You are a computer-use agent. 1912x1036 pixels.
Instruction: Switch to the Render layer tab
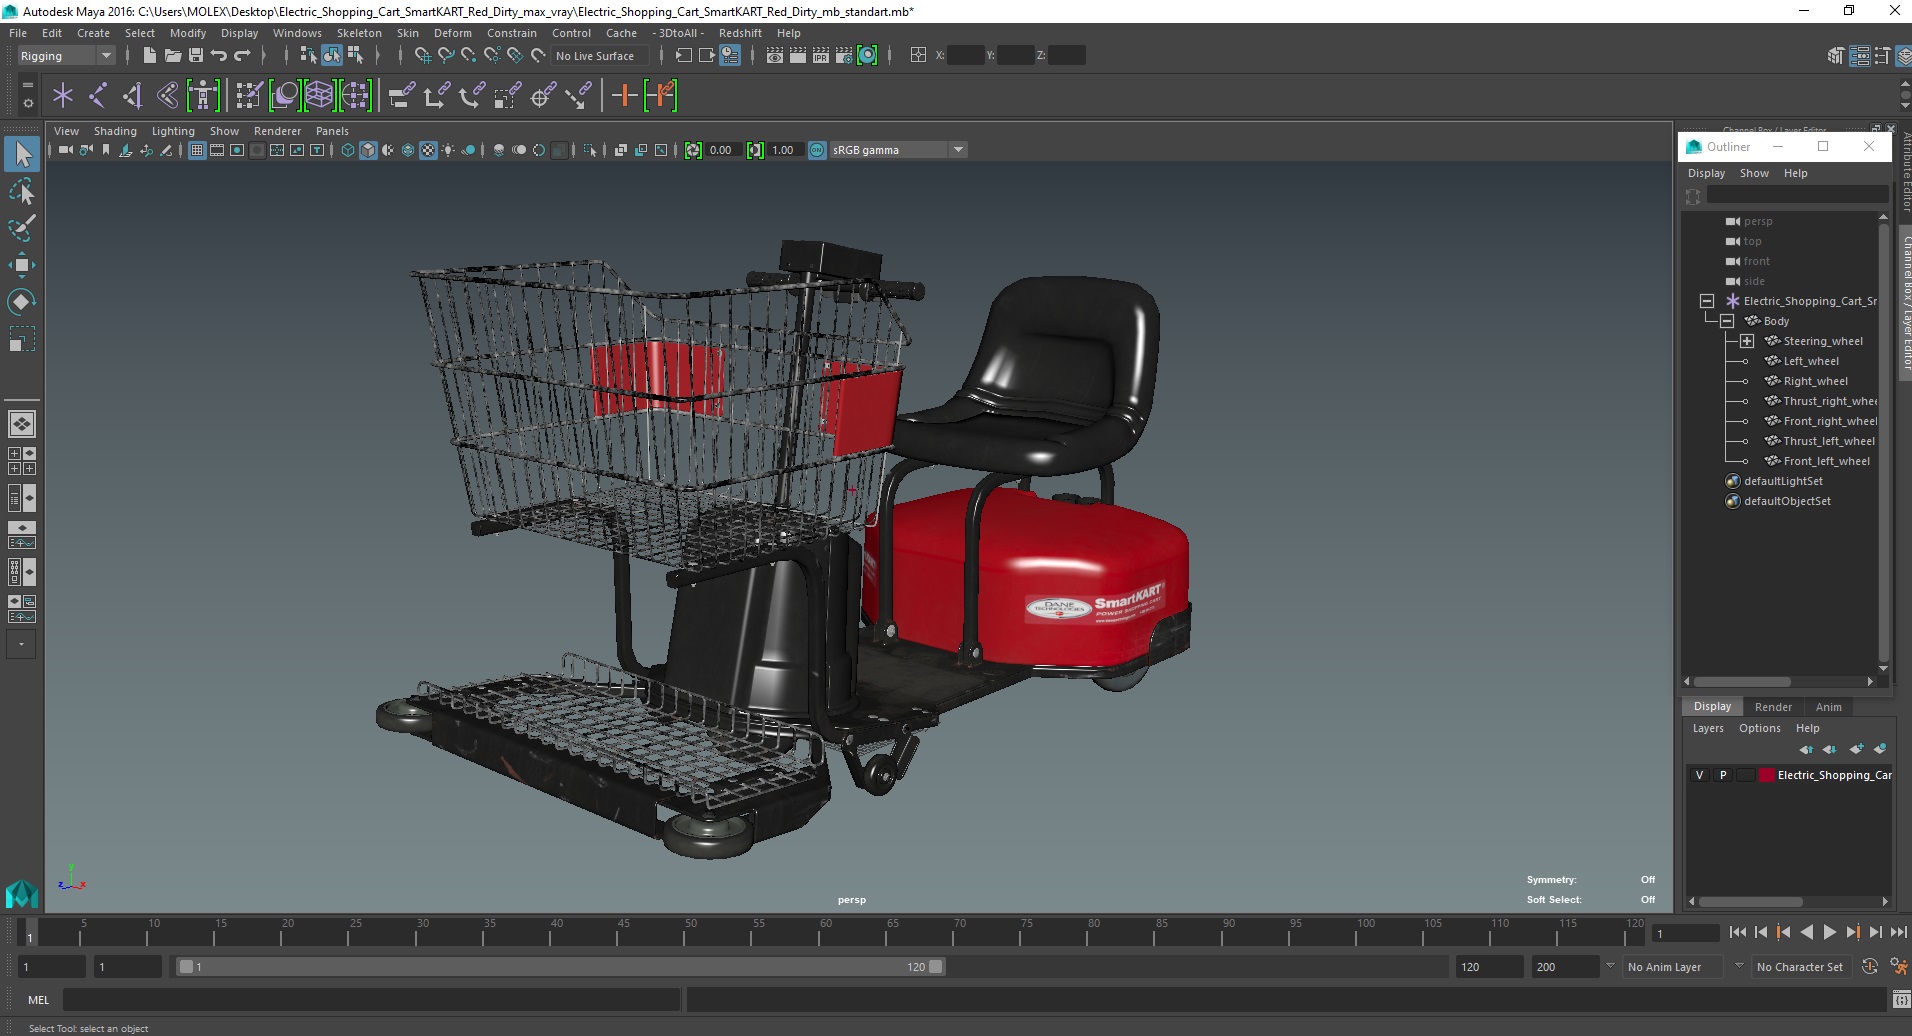[1773, 707]
